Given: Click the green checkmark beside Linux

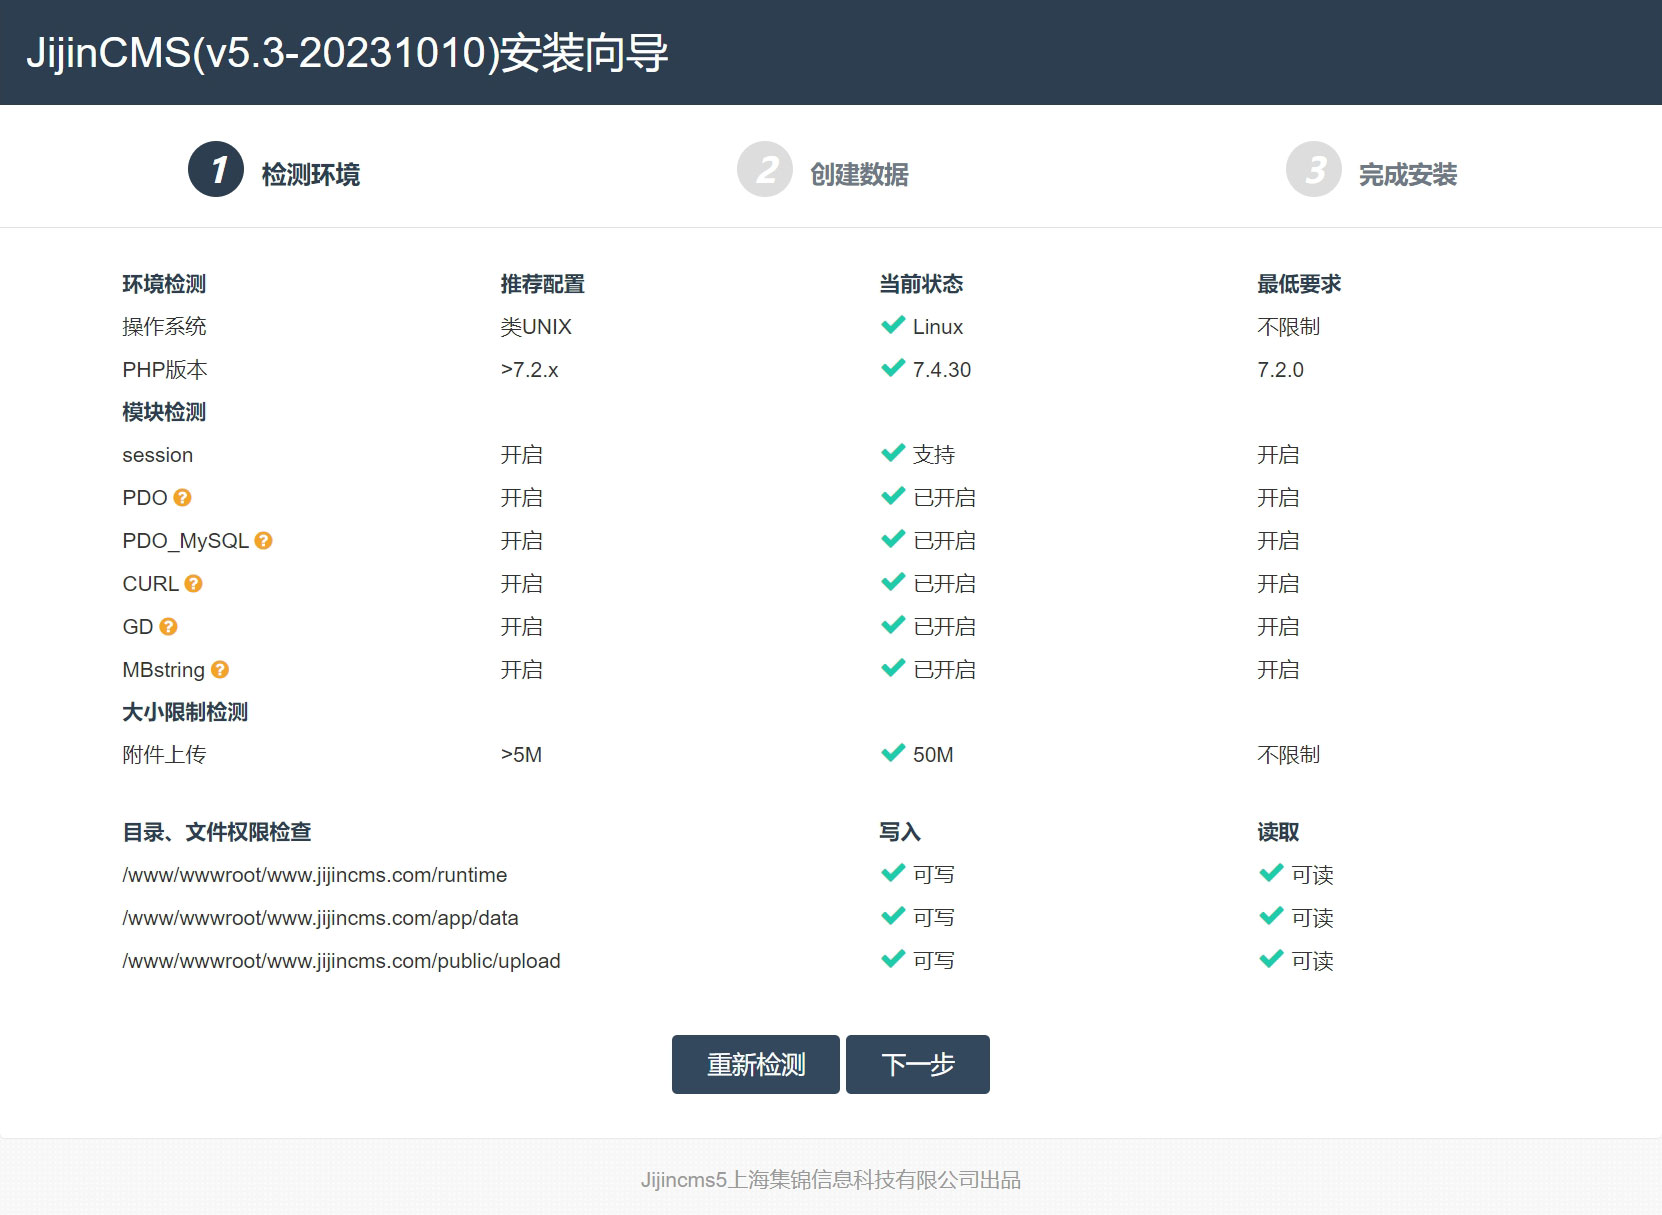Looking at the screenshot, I should (x=893, y=325).
